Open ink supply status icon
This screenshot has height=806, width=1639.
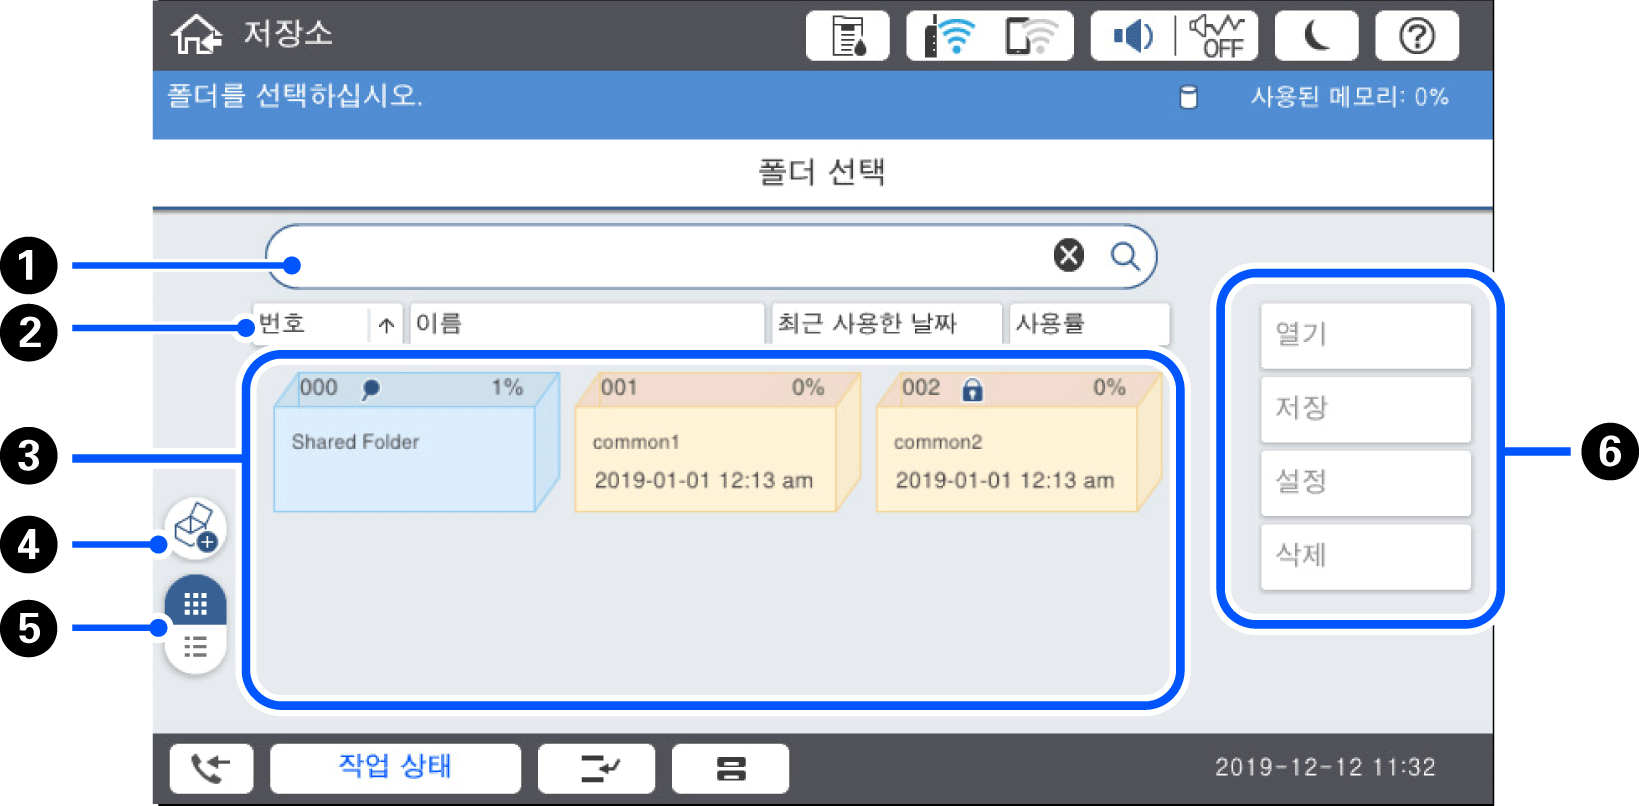point(847,37)
